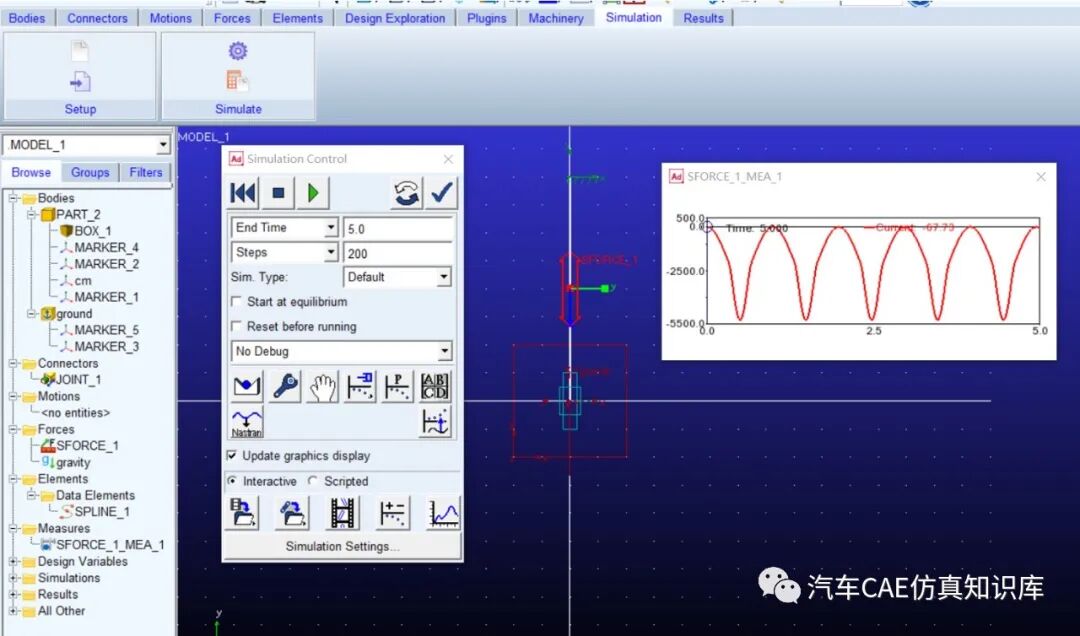Uncheck Update graphics display
Viewport: 1080px width, 636px height.
232,455
